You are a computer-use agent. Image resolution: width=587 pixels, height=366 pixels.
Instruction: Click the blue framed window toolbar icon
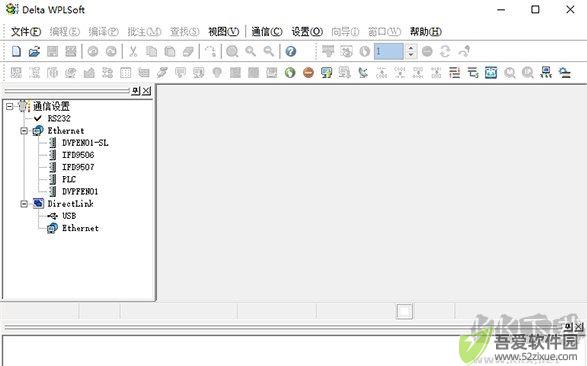coord(491,73)
